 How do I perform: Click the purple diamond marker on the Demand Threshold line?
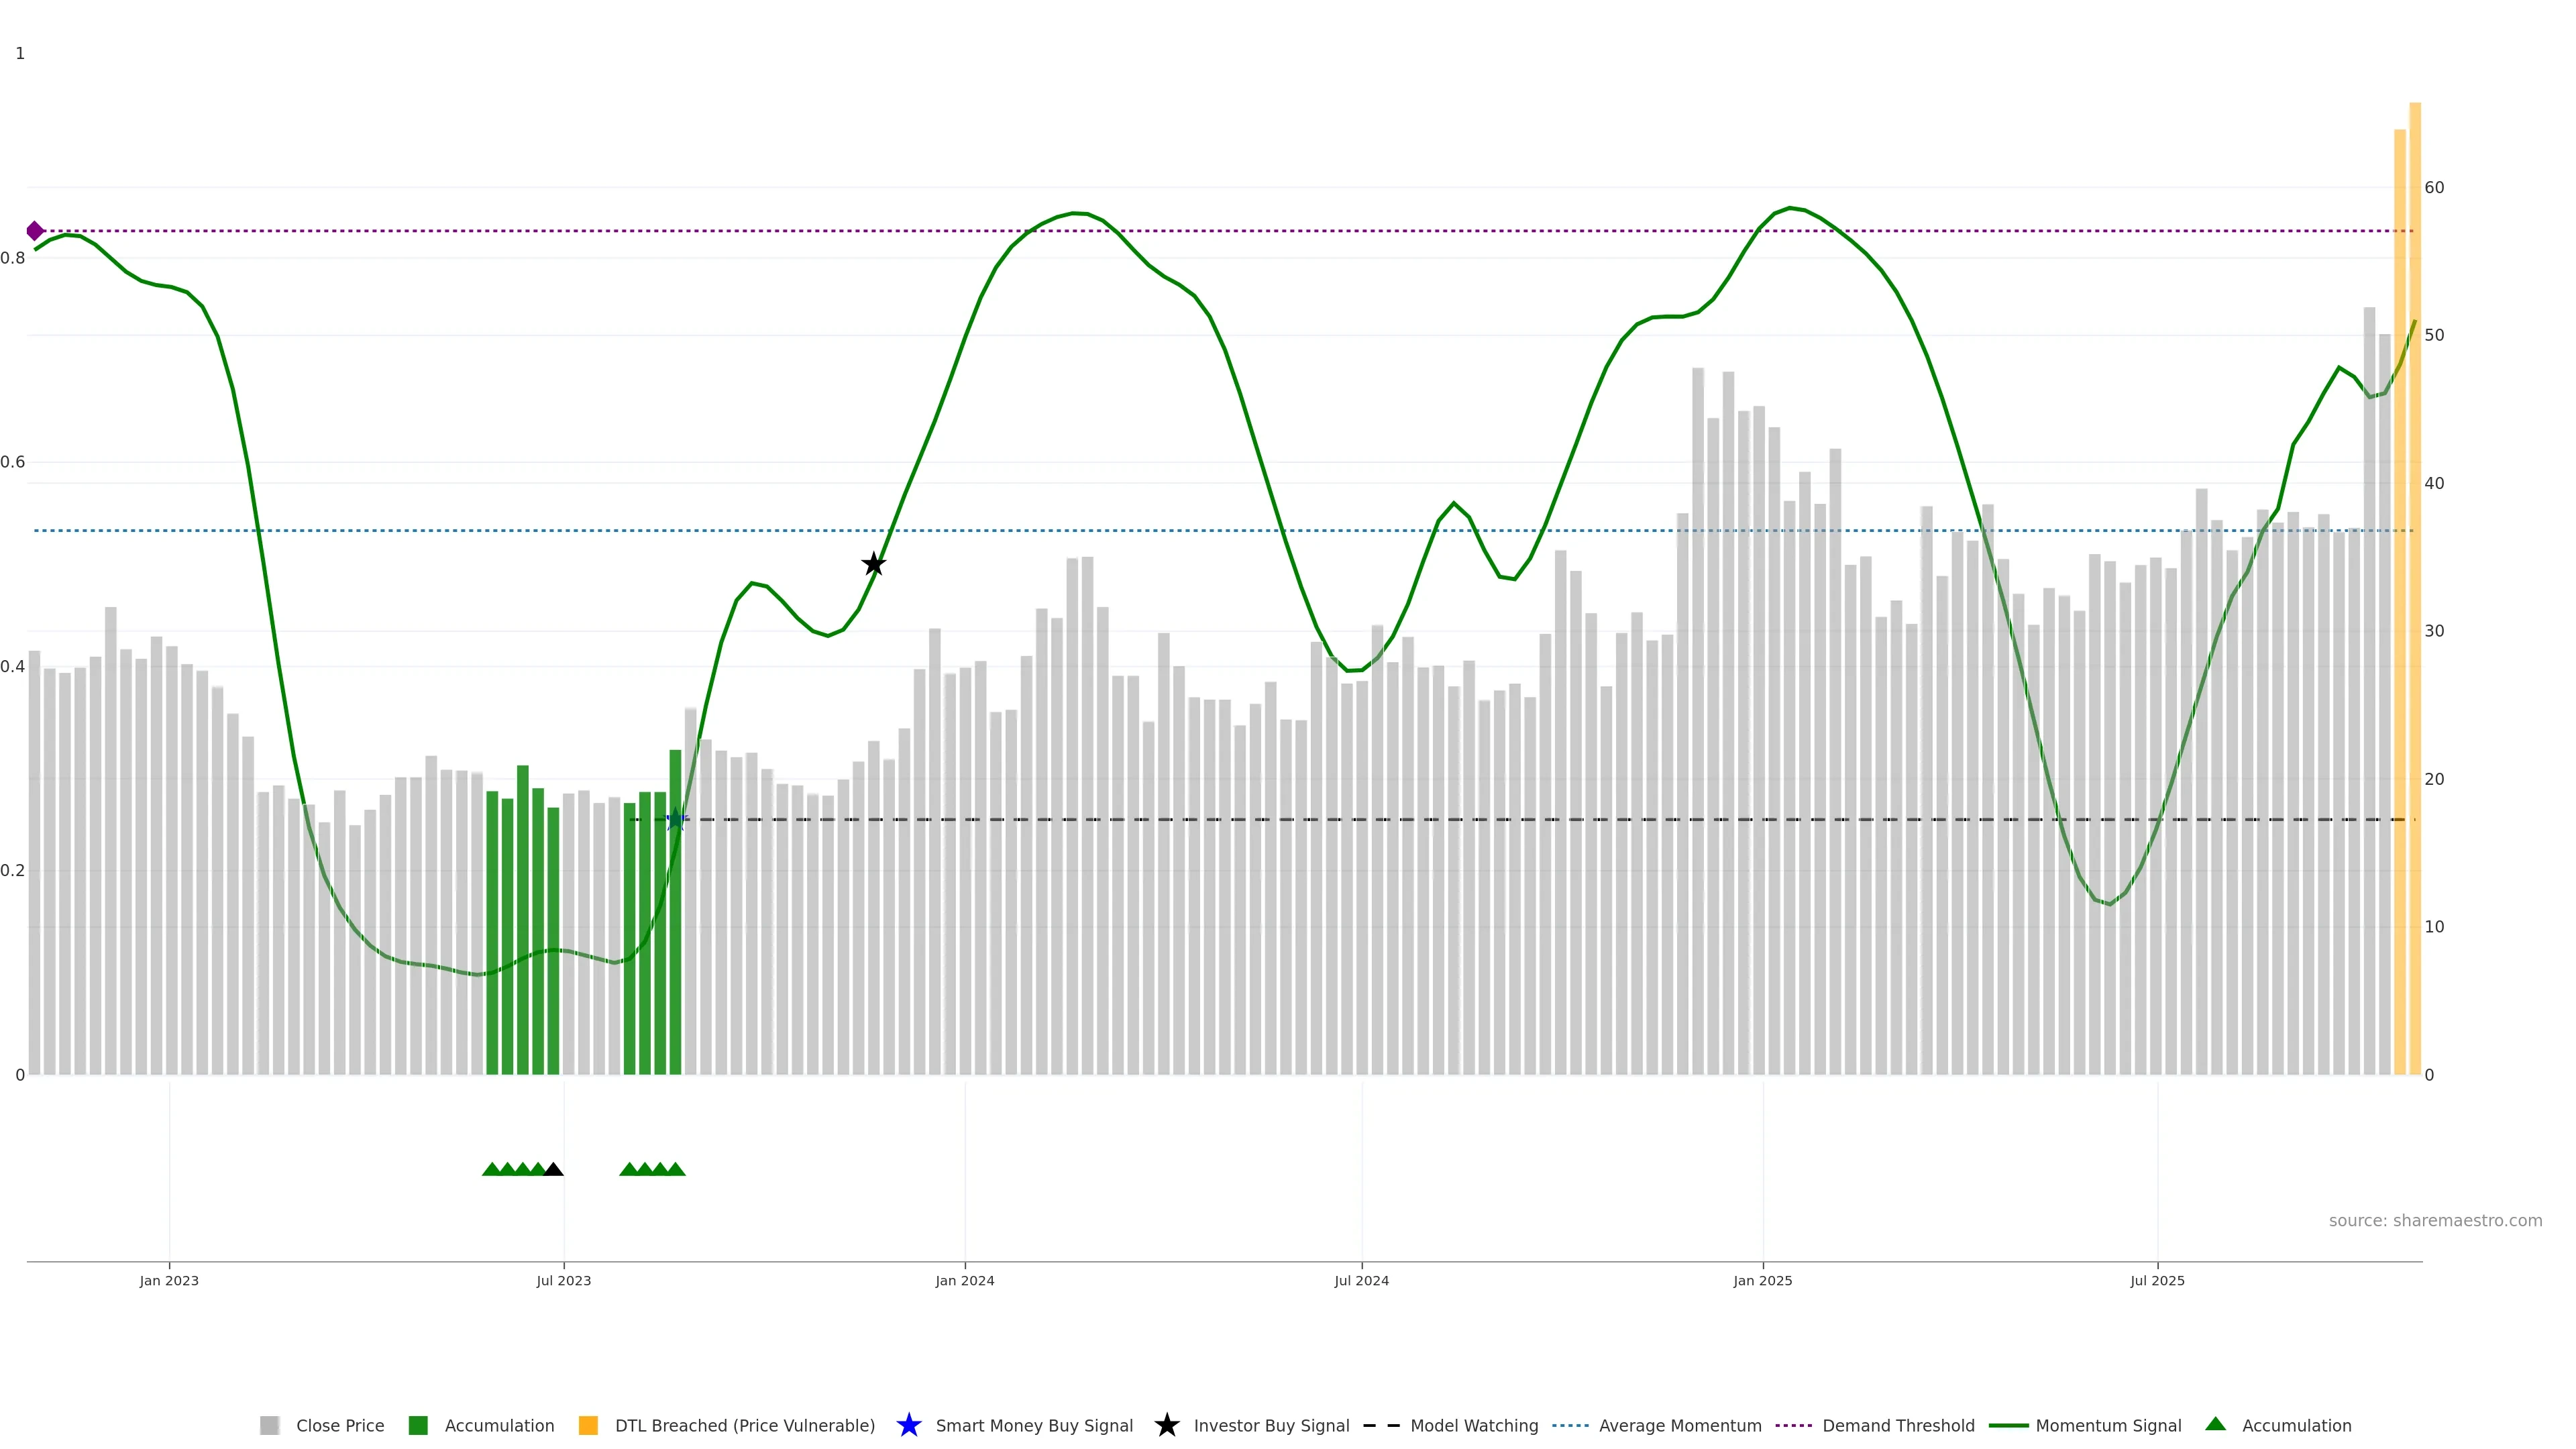35,231
